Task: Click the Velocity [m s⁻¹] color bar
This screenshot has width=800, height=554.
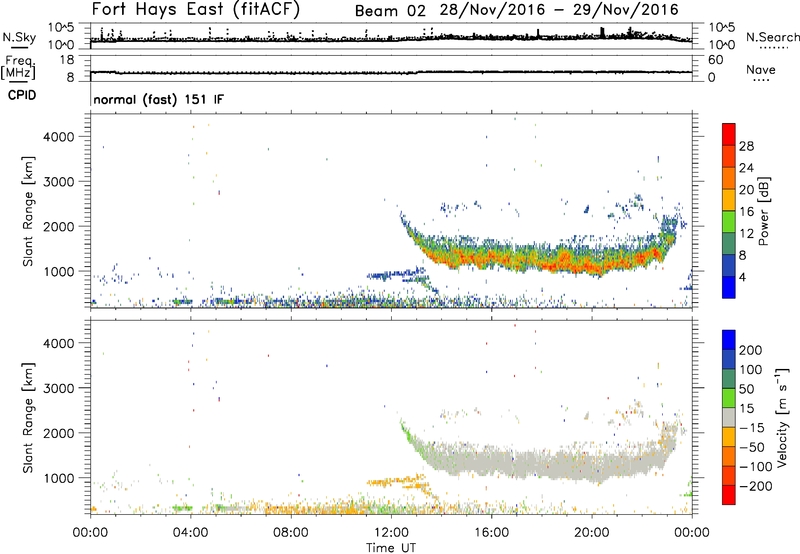Action: 729,417
